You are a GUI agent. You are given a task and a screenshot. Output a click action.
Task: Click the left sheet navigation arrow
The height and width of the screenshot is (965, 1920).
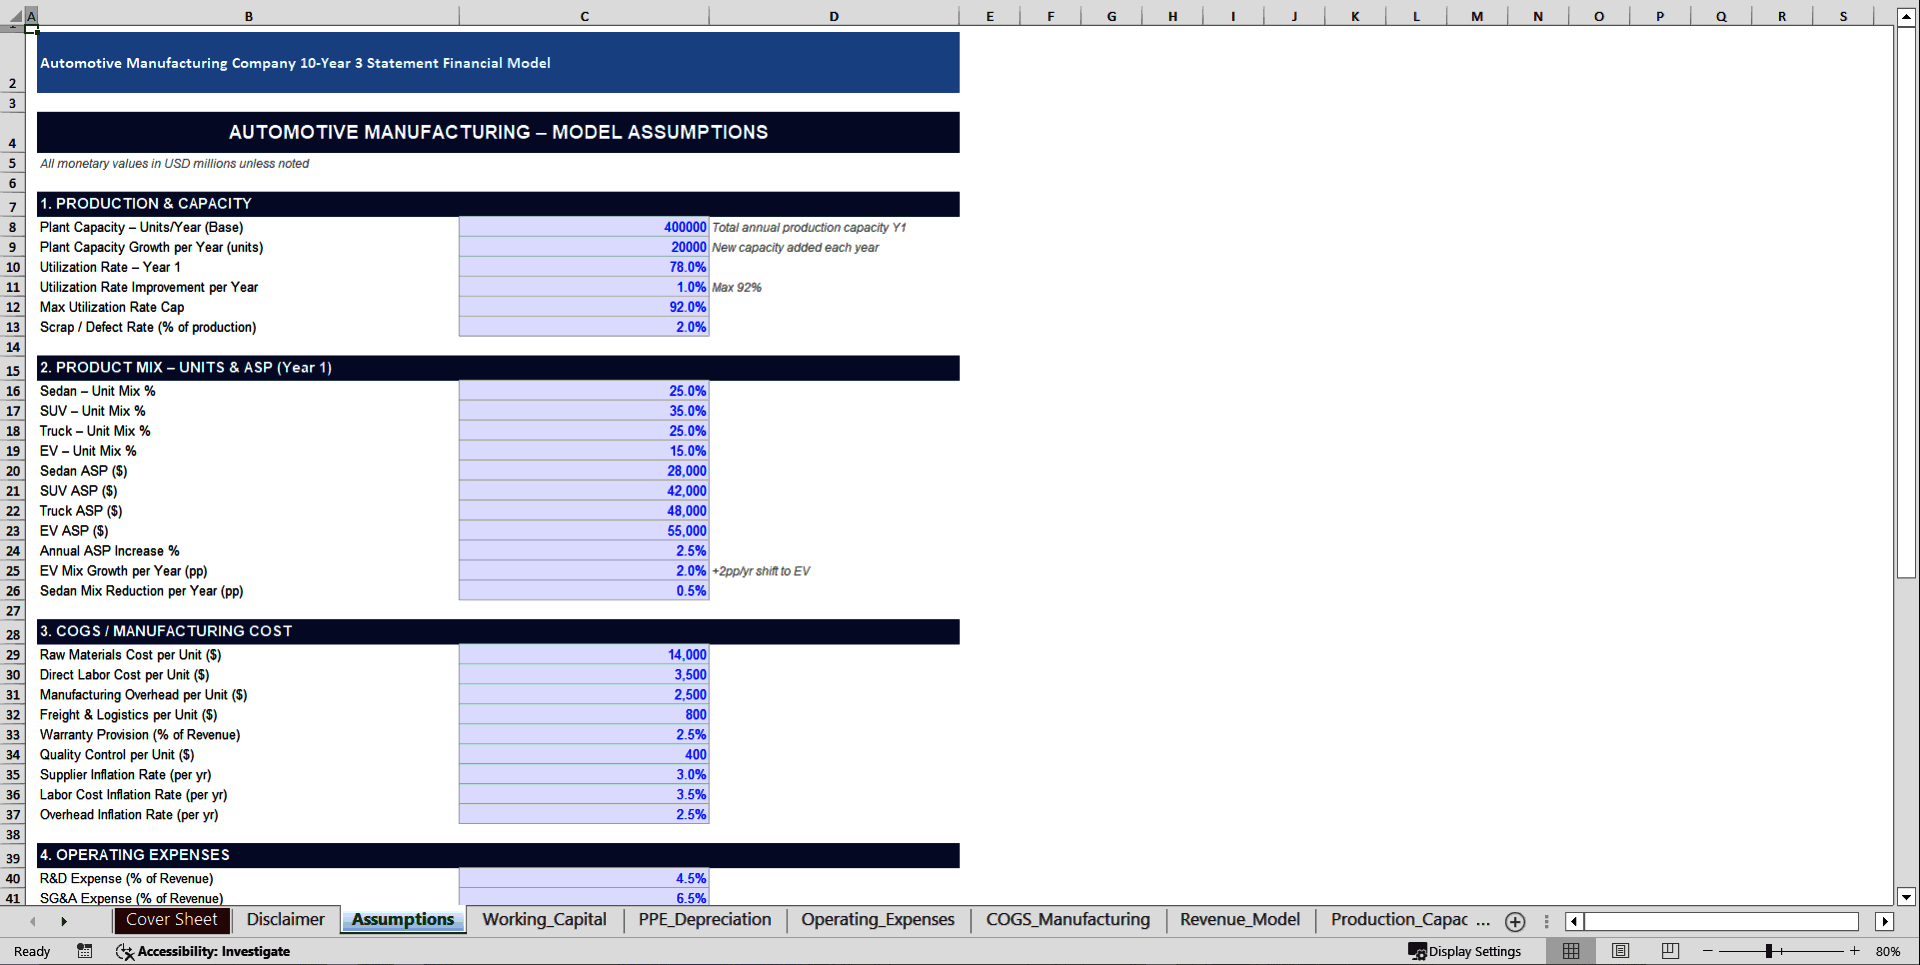pyautogui.click(x=34, y=921)
